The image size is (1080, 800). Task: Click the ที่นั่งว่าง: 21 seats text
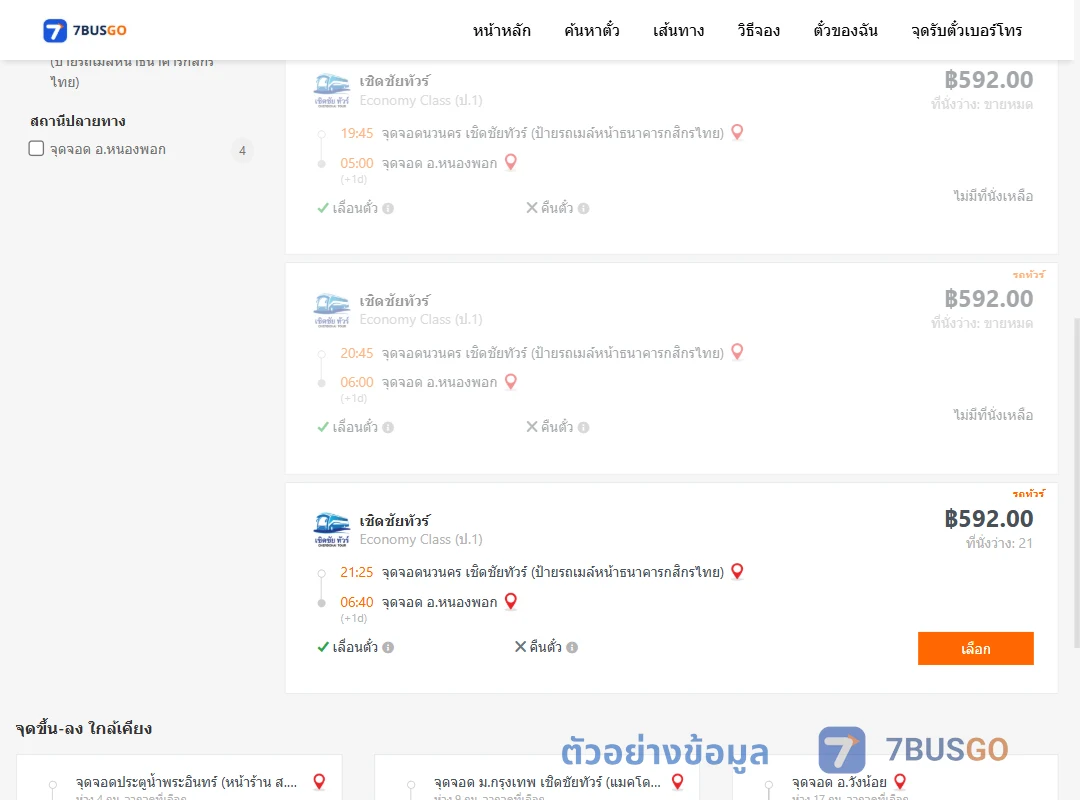[999, 543]
